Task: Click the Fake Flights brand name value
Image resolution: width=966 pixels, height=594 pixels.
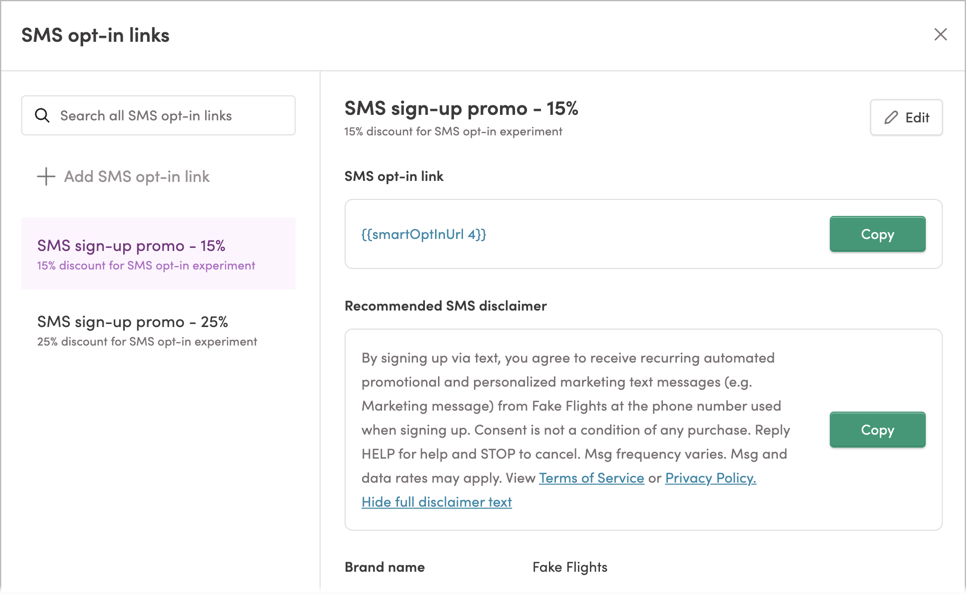Action: click(x=569, y=567)
